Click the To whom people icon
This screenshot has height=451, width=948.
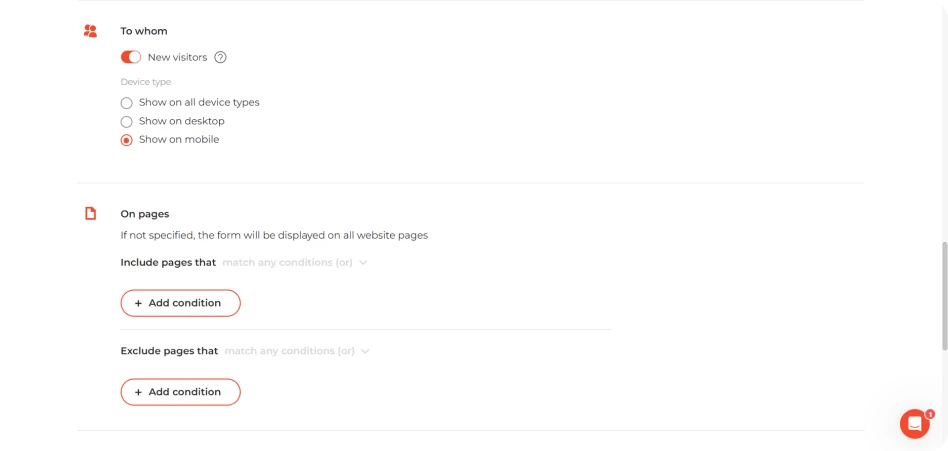tap(90, 31)
